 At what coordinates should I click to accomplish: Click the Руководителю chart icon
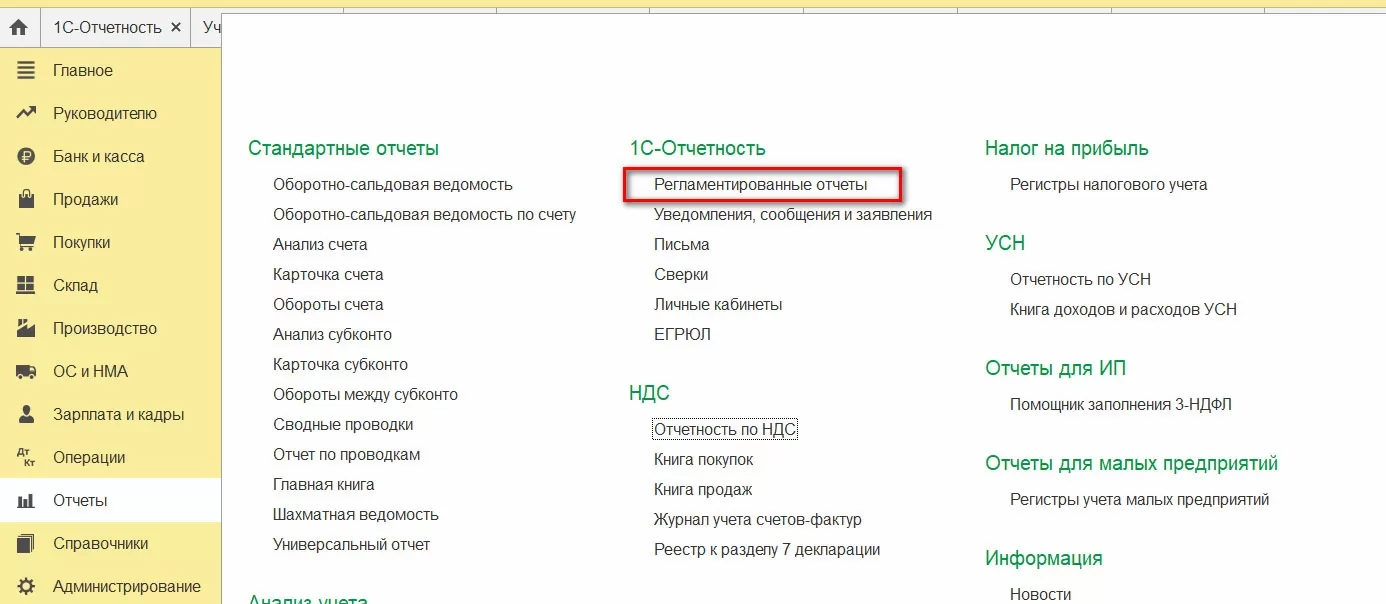pos(26,114)
